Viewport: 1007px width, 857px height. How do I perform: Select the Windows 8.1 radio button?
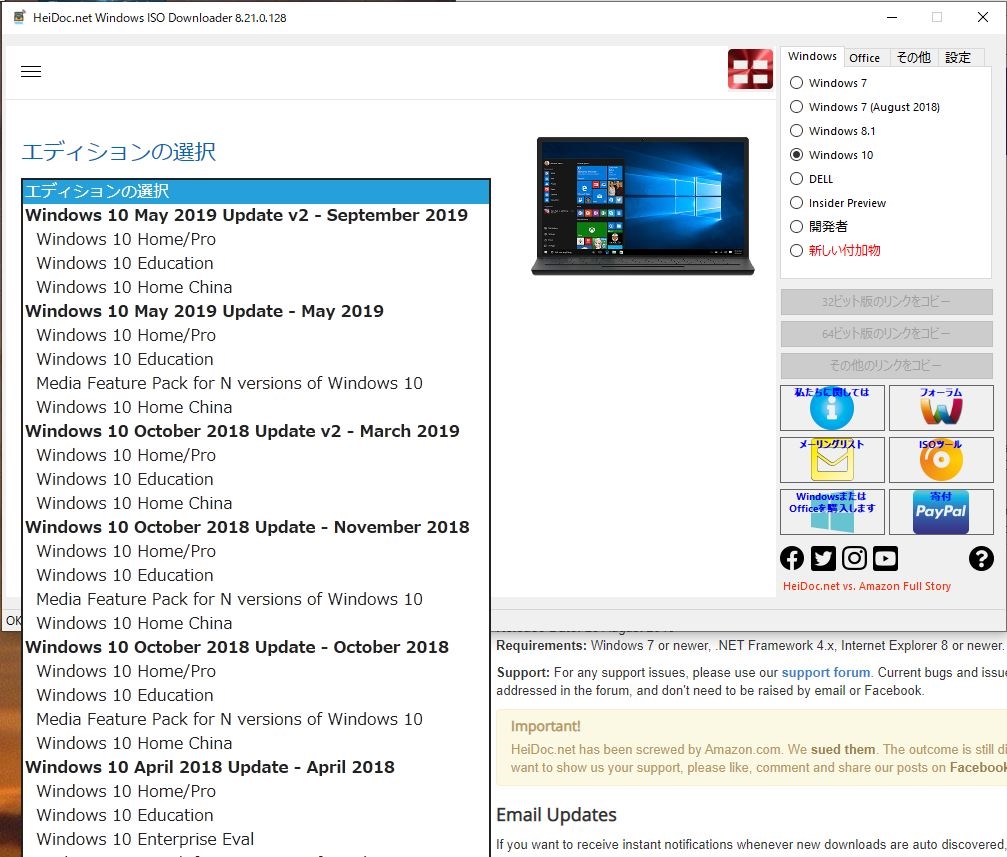(x=796, y=131)
